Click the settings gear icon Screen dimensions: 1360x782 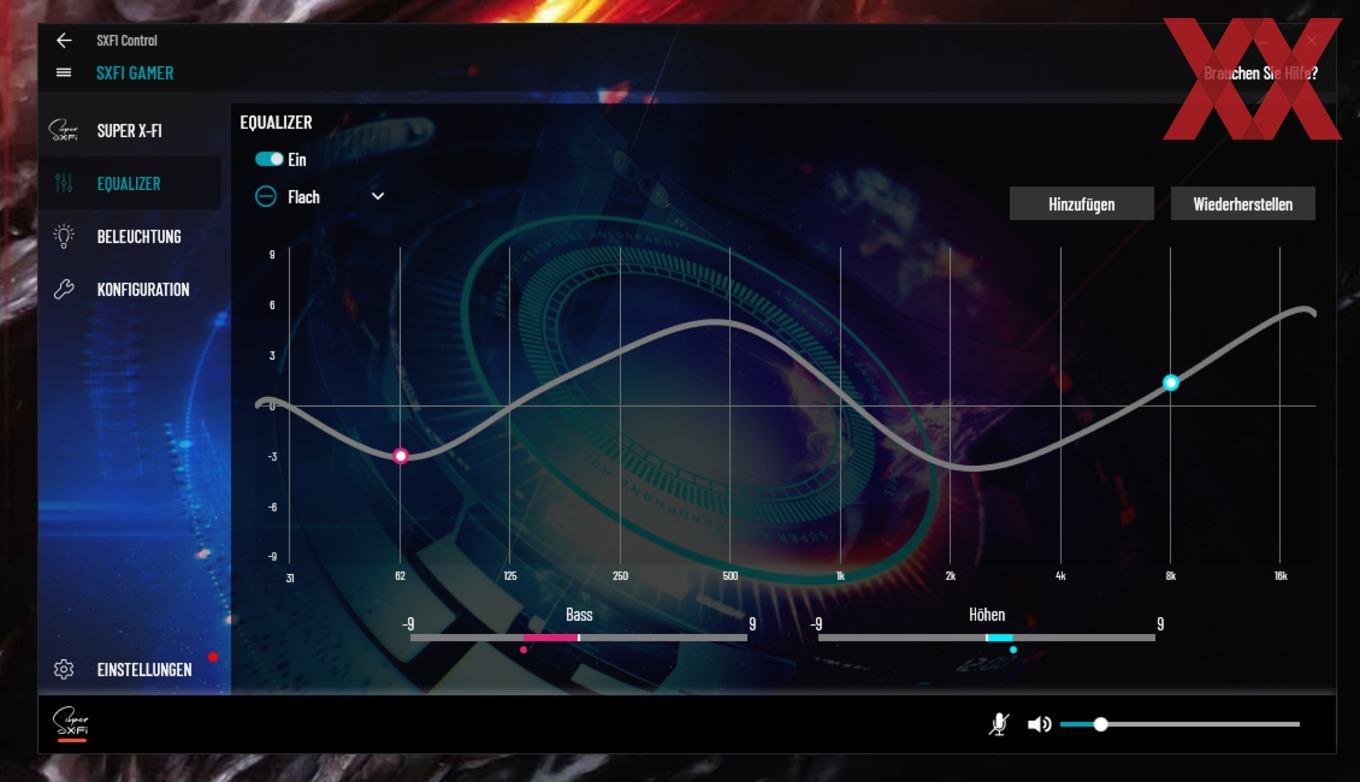(64, 669)
